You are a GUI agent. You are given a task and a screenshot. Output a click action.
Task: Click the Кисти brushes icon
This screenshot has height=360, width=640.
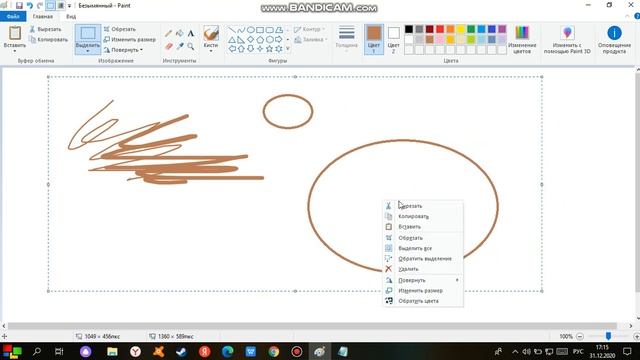(211, 33)
